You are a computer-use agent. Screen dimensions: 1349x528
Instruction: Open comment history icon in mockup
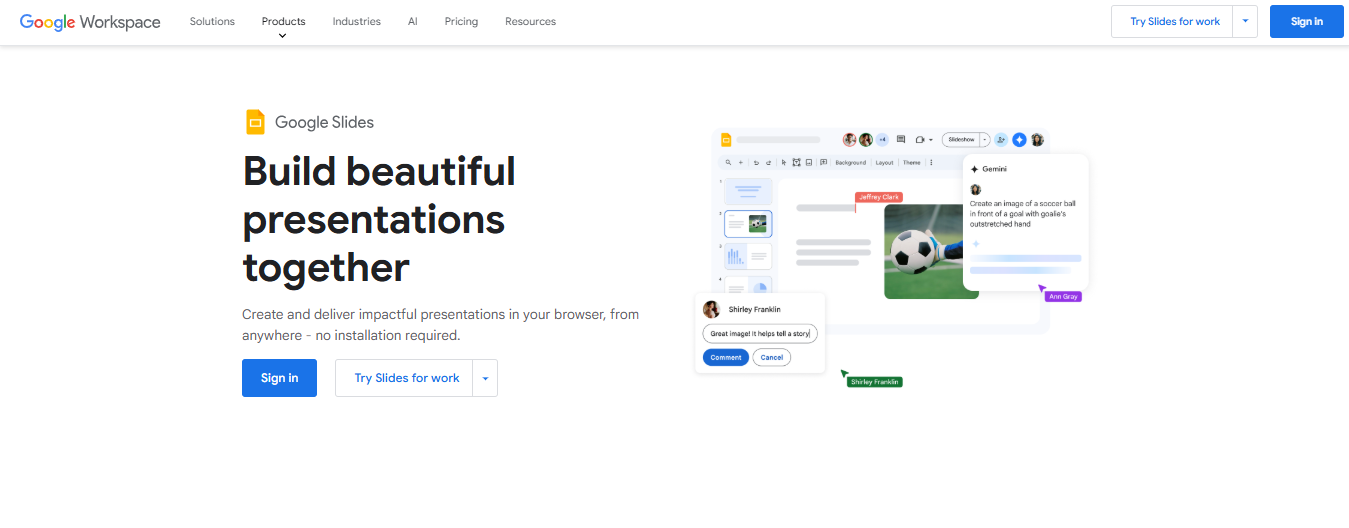click(x=901, y=139)
